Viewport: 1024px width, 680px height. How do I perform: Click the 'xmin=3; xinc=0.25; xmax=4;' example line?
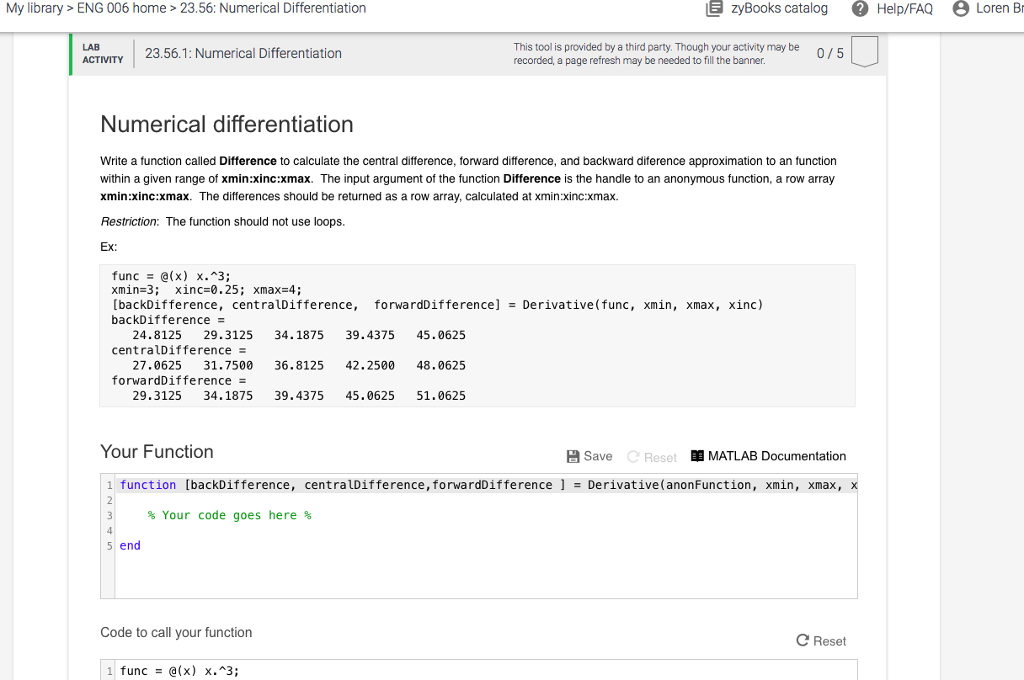[x=206, y=290]
